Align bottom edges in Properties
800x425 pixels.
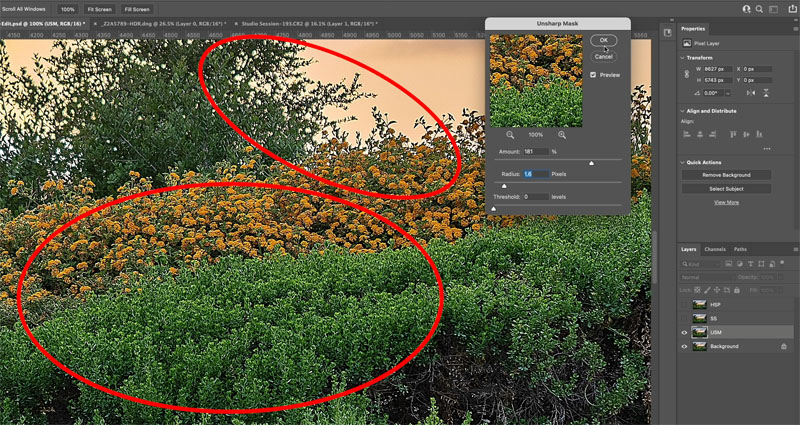coord(759,134)
